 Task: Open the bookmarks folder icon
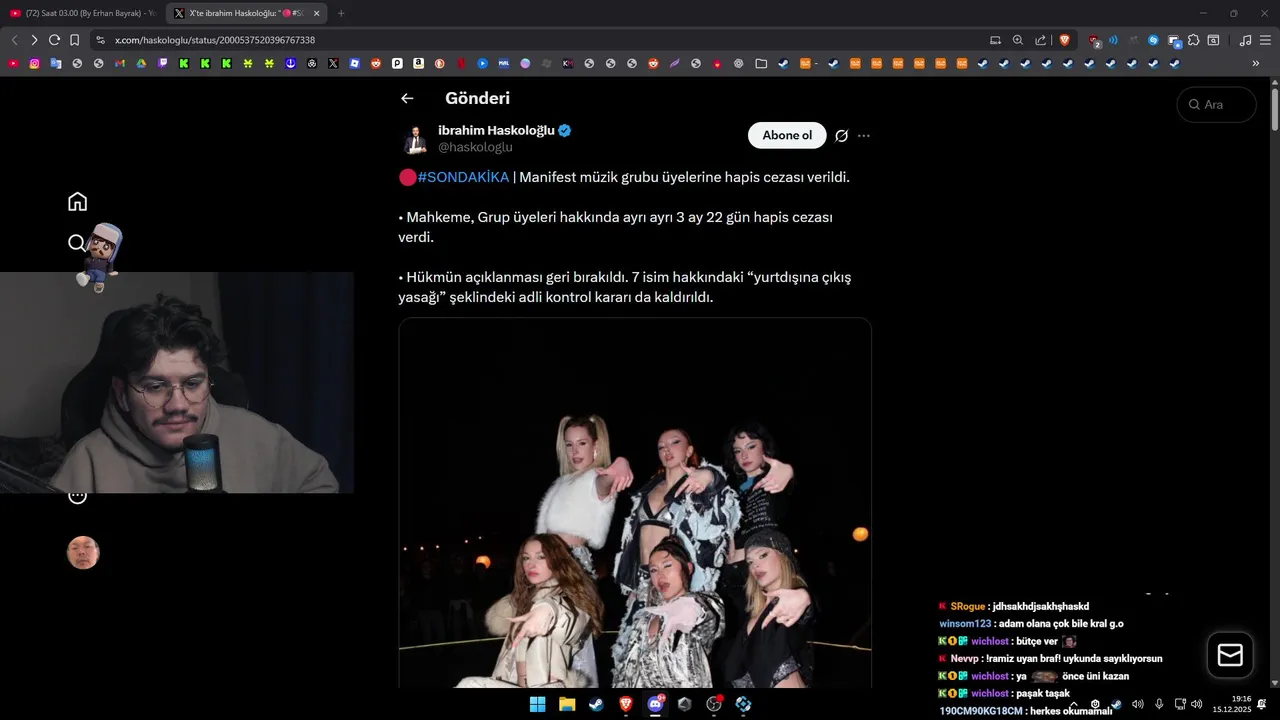tap(761, 63)
